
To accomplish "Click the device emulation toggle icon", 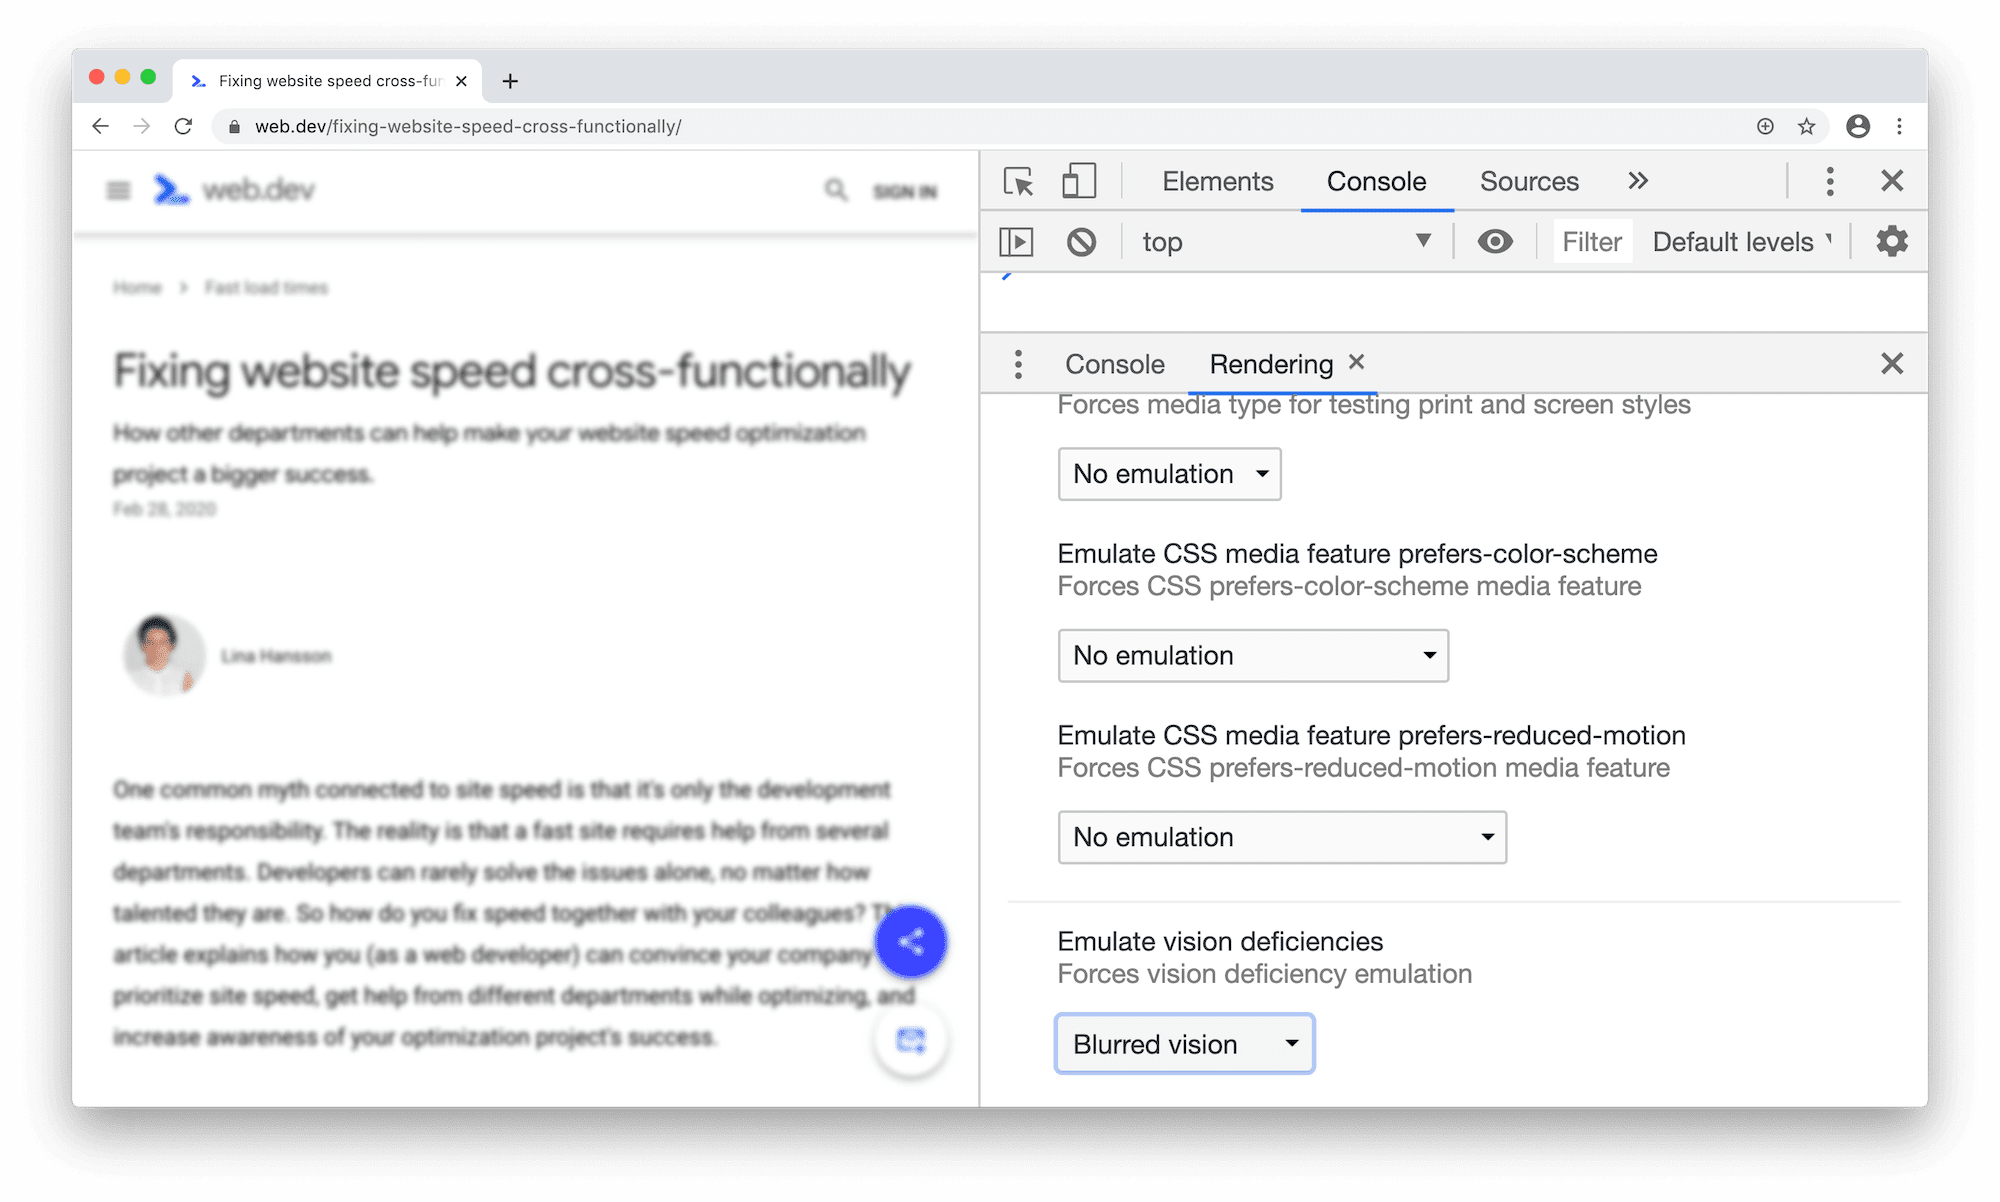I will click(1079, 180).
